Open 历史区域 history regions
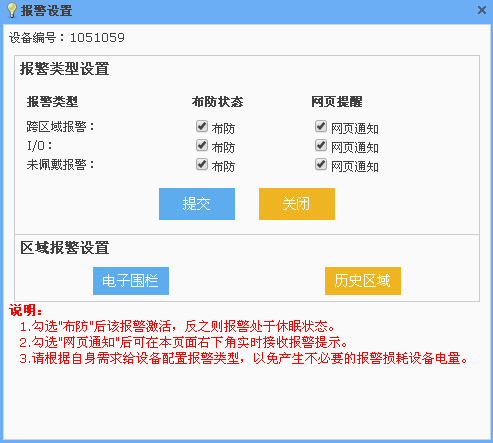Screen dimensions: 493x443 click(363, 281)
